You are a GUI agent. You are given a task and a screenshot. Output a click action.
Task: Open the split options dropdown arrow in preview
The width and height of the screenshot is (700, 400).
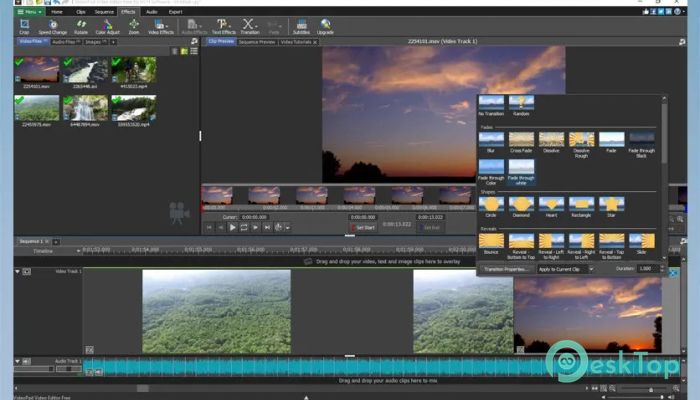(x=288, y=228)
